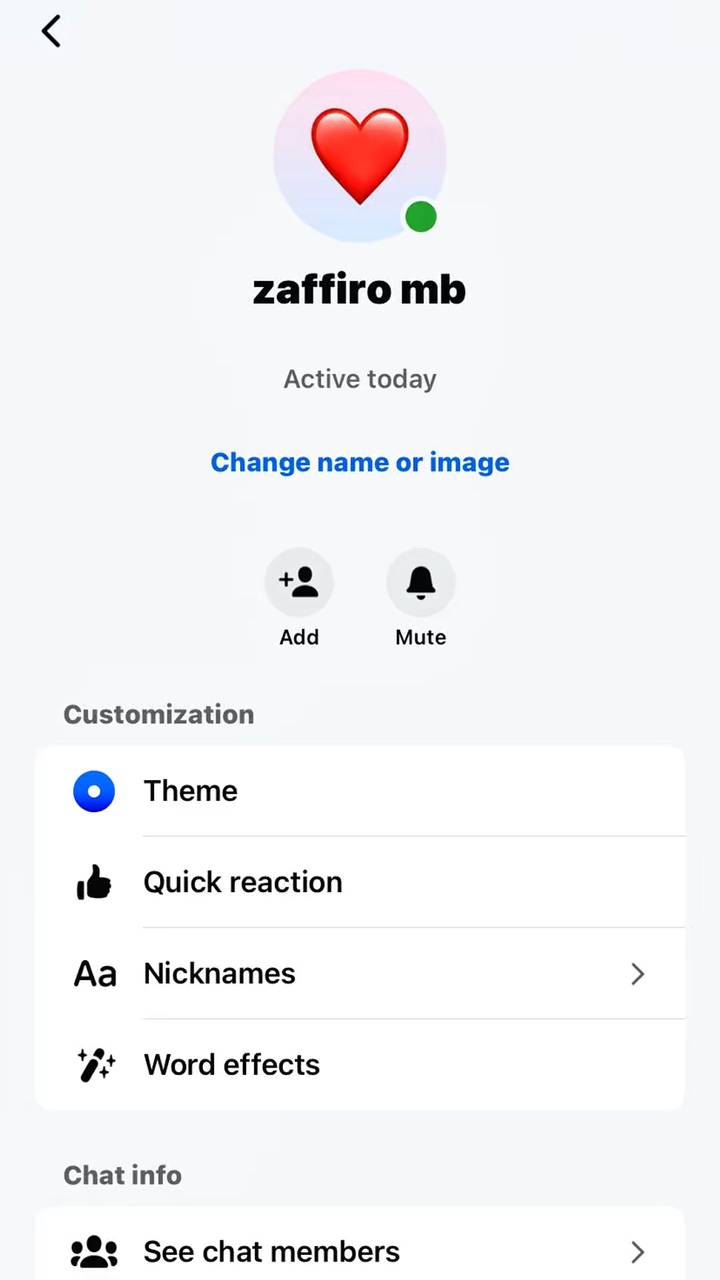Expand Nicknames with the chevron arrow
Viewport: 720px width, 1280px height.
pos(638,974)
